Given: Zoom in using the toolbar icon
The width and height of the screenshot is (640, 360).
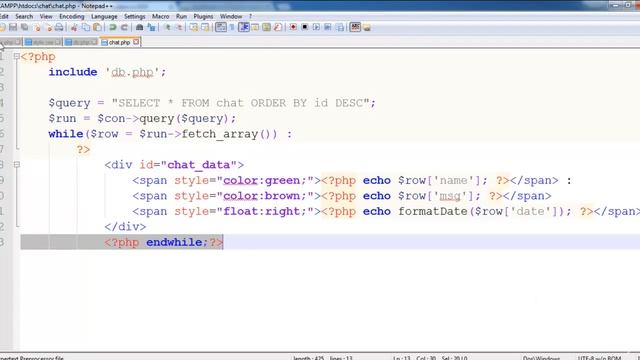Looking at the screenshot, I should 168,27.
